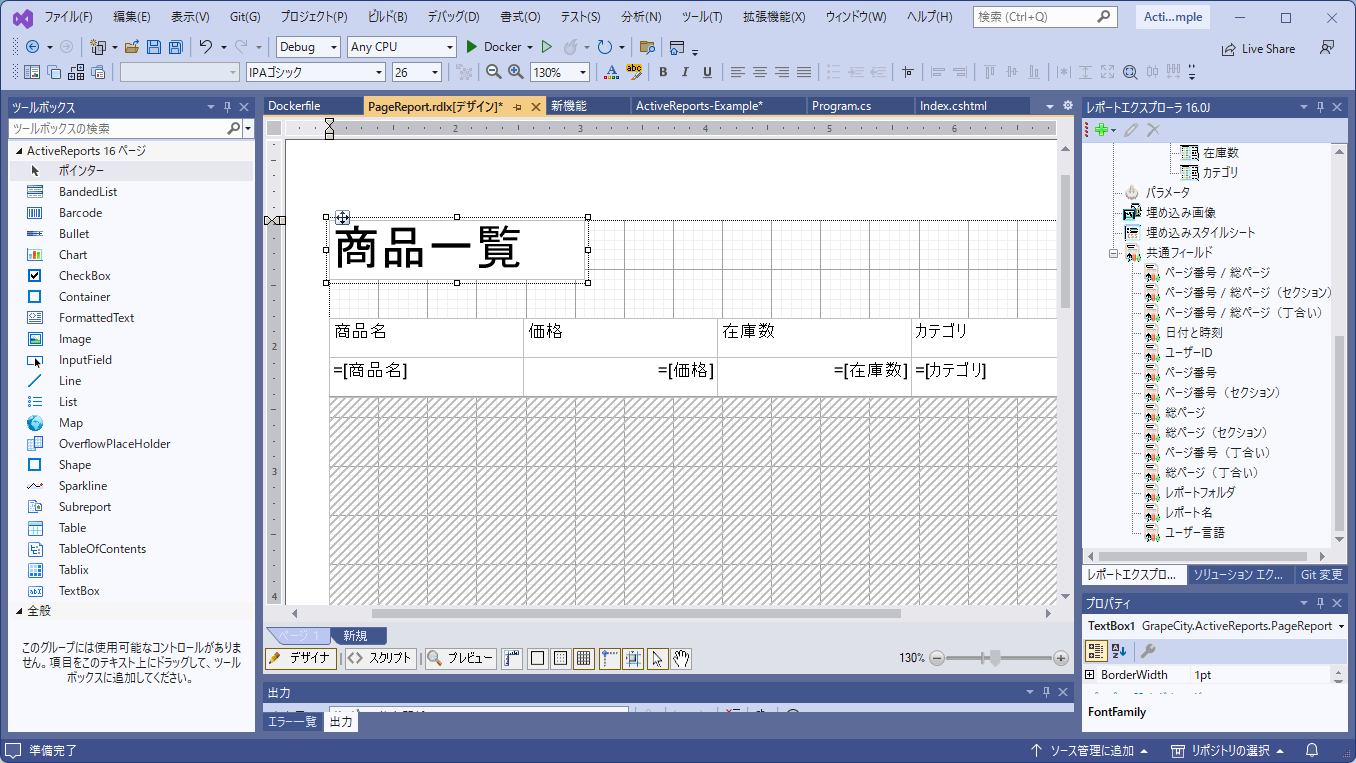This screenshot has height=763, width=1356.
Task: Select the TableOfContents control
Action: 102,549
